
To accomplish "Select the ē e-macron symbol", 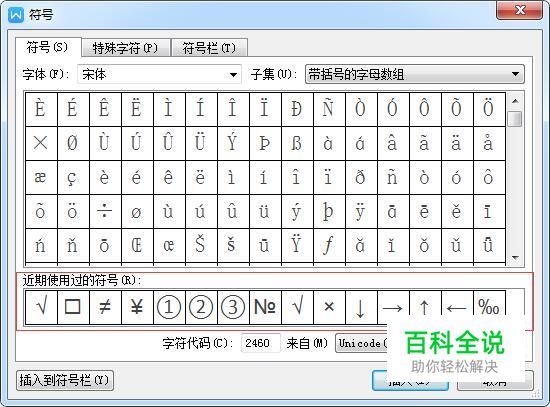I will 425,212.
